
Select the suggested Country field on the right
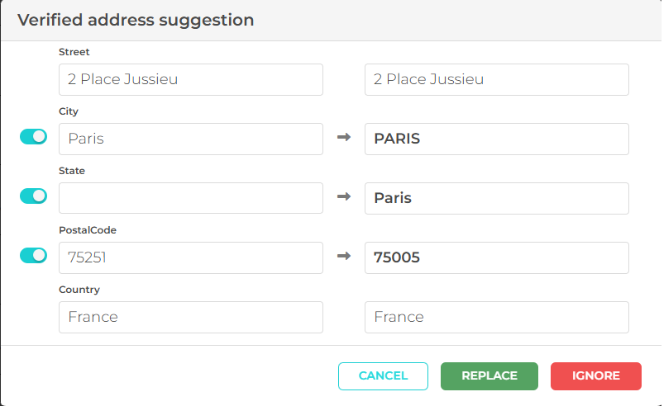pos(496,317)
